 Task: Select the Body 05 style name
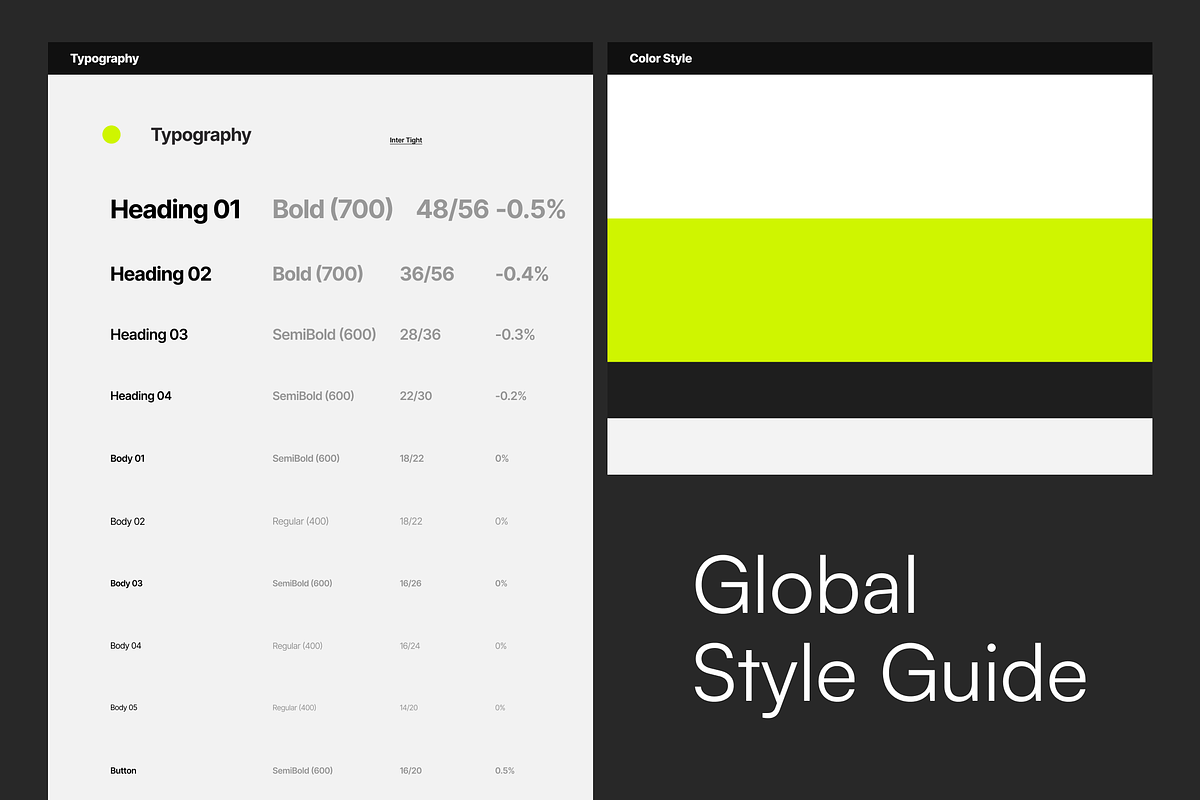[124, 708]
